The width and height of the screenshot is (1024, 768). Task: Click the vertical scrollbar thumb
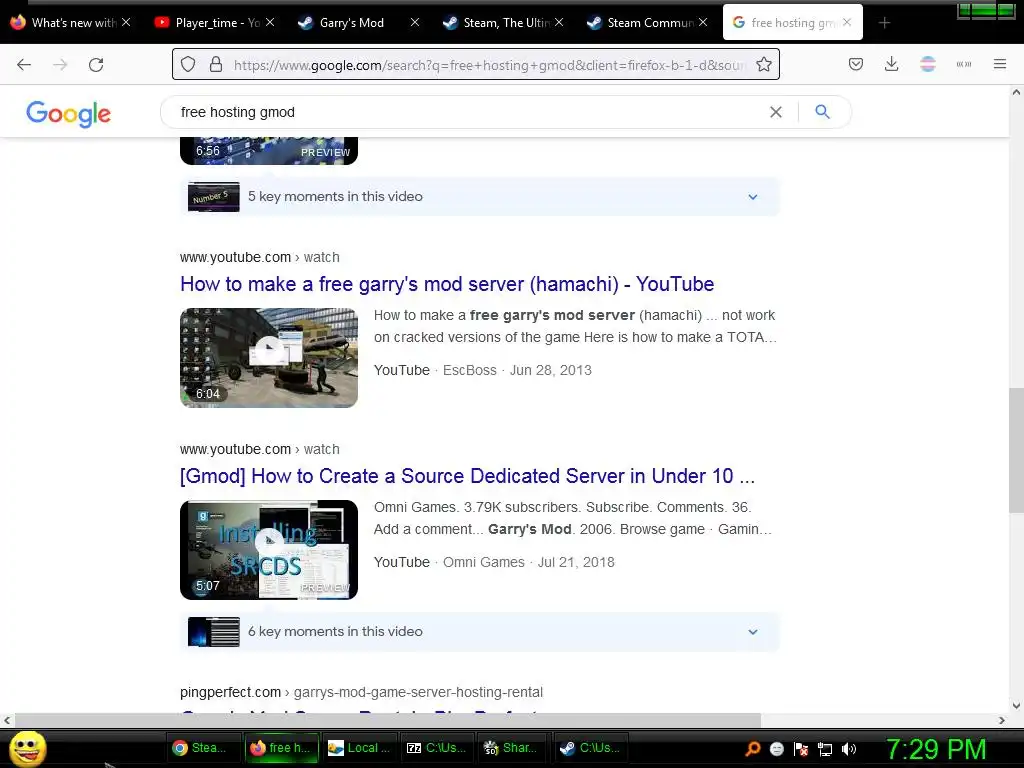(x=1016, y=451)
